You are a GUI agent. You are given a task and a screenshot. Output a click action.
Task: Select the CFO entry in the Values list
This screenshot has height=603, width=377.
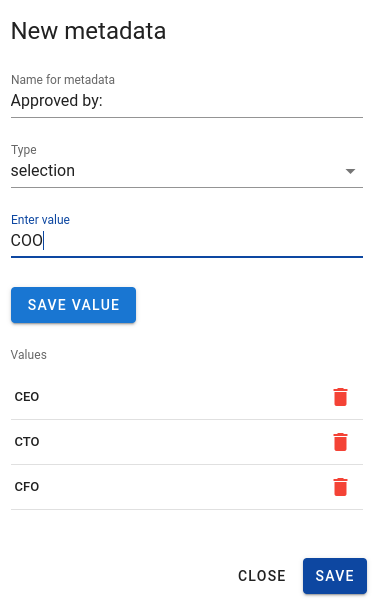[x=187, y=487]
